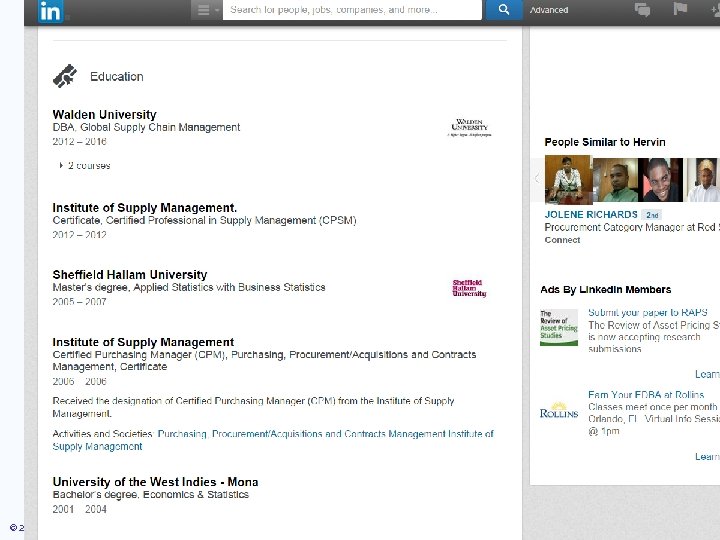Open Jolene Richards profile name link
This screenshot has height=540, width=720.
(x=591, y=214)
